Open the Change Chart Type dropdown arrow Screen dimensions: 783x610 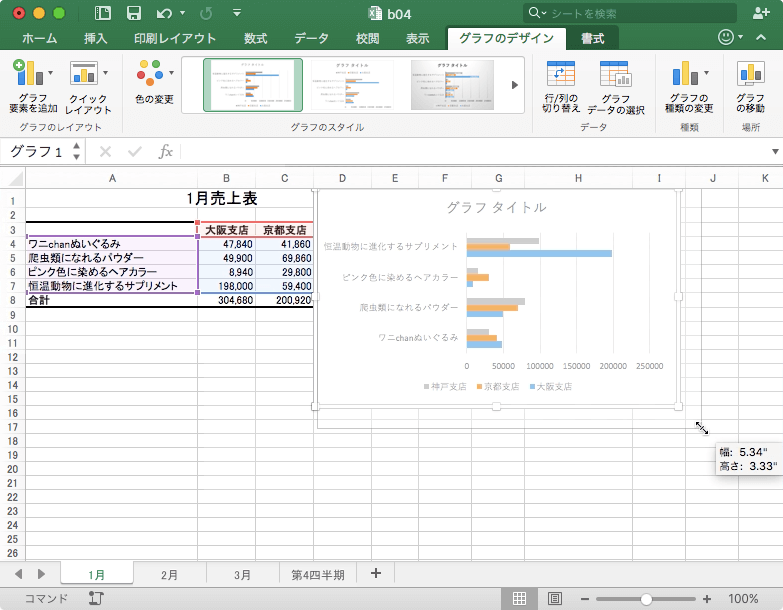coord(707,73)
